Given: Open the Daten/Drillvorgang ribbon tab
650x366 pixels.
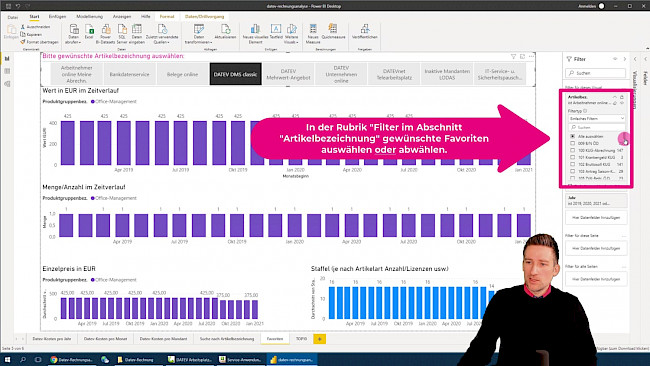Looking at the screenshot, I should pyautogui.click(x=204, y=17).
